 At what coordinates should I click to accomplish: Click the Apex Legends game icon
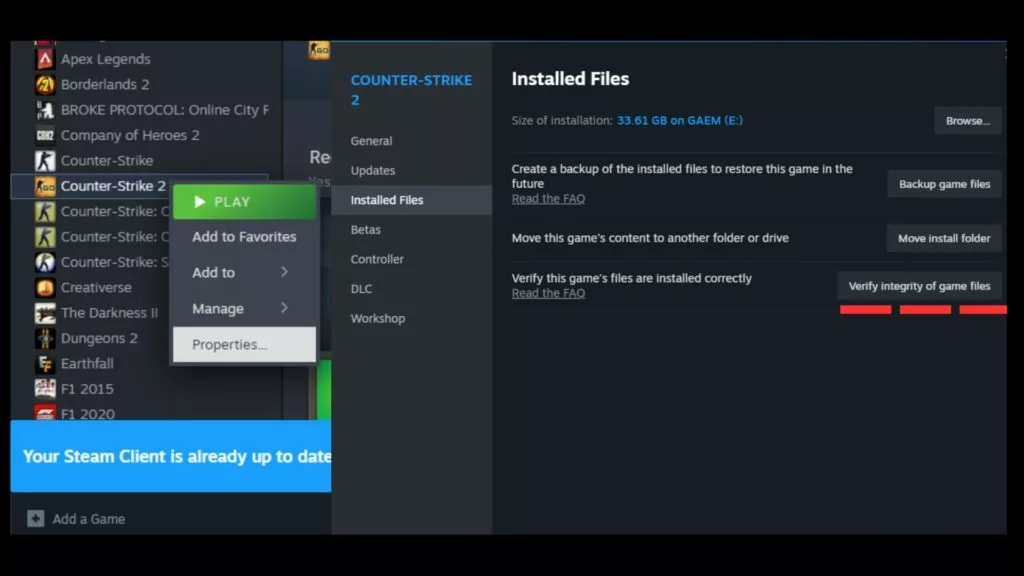(x=45, y=59)
